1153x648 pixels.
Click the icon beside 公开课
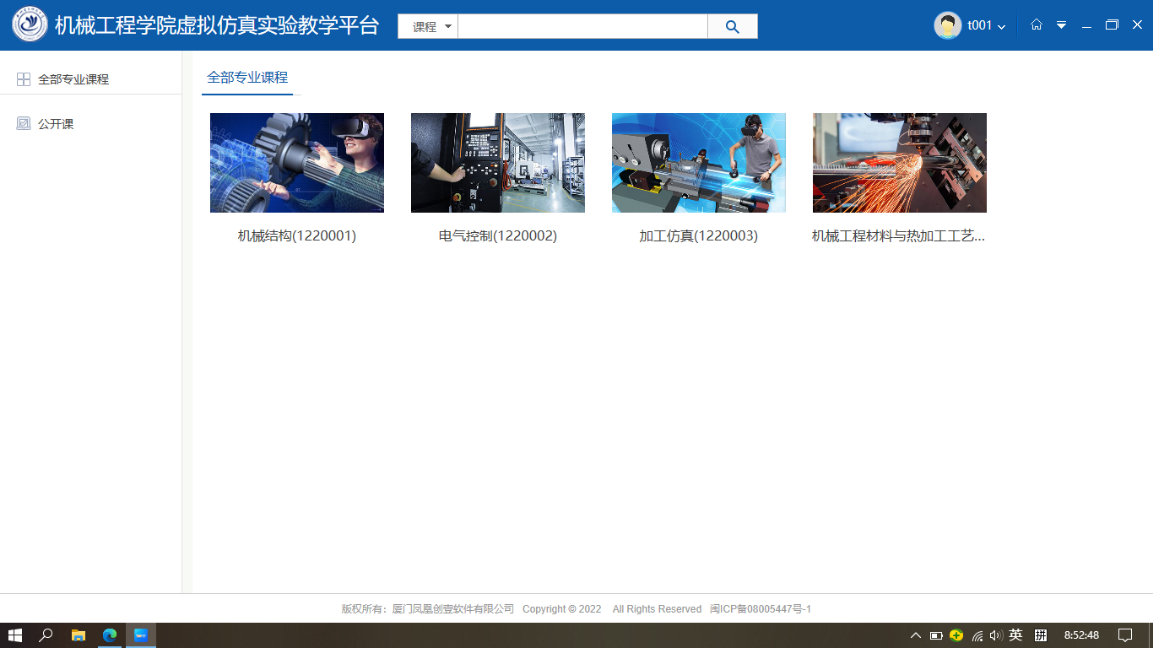[x=24, y=124]
